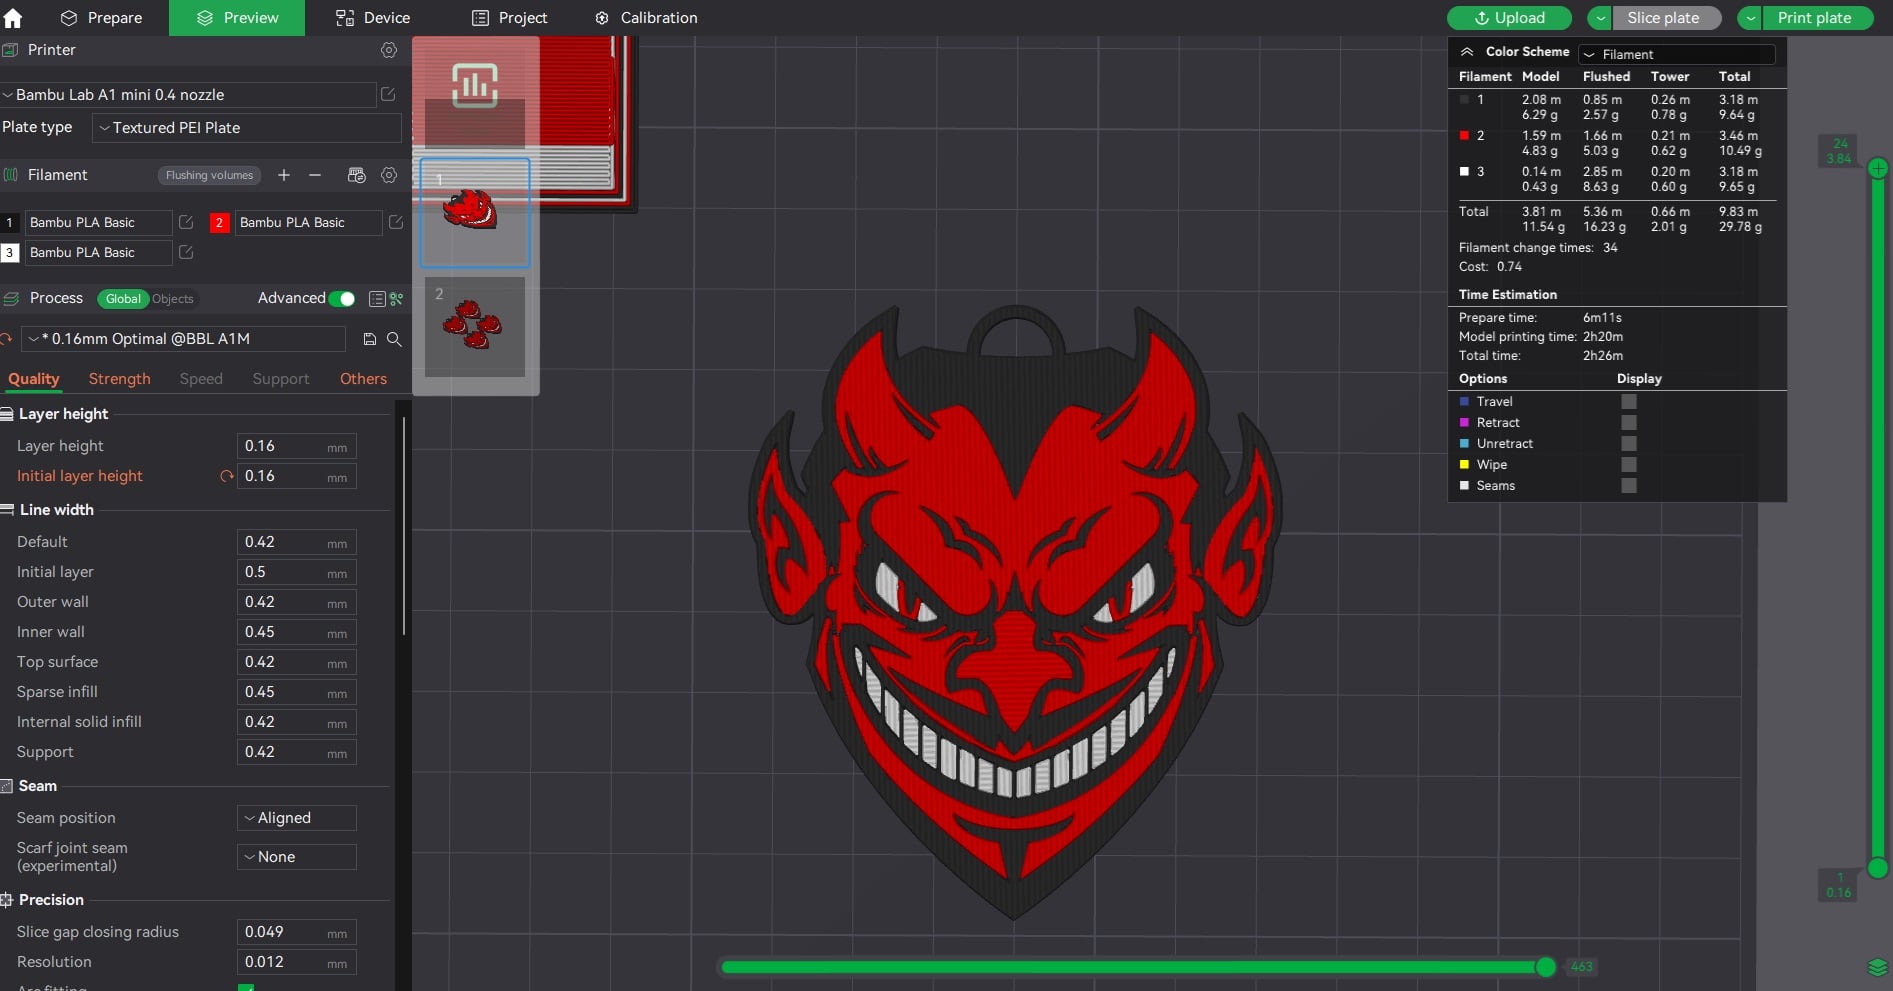This screenshot has width=1893, height=991.
Task: Click the Slice gap closing radius field
Action: click(297, 932)
